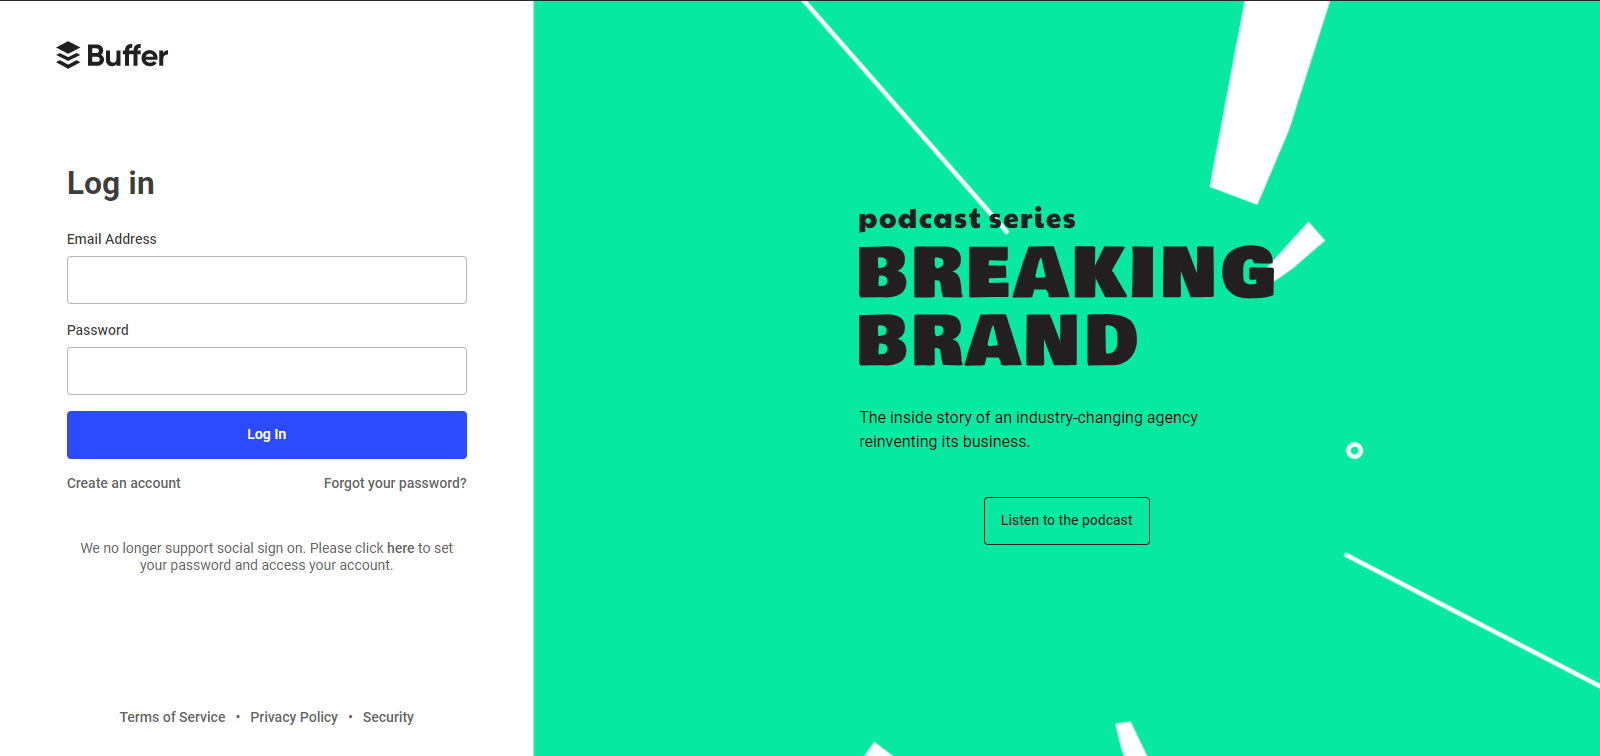1600x756 pixels.
Task: Open the Terms of Service link
Action: click(173, 717)
